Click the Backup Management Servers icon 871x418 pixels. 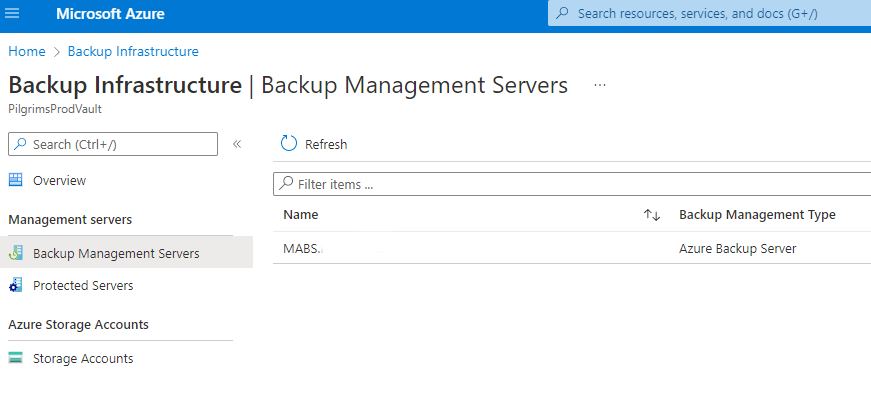tap(16, 253)
